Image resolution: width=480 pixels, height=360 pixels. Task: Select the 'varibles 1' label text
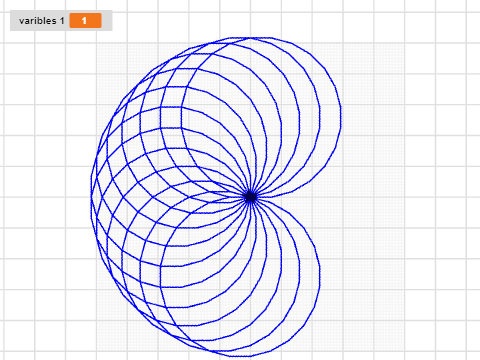pos(42,21)
